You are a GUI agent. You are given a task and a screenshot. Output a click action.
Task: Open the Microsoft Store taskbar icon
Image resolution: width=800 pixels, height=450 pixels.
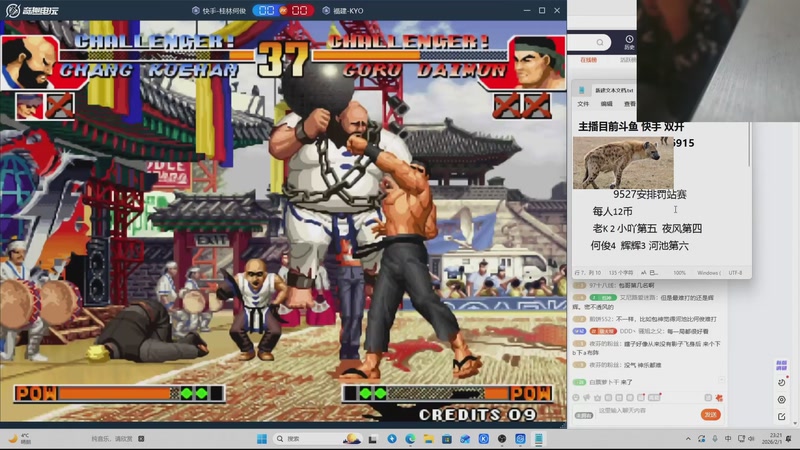pyautogui.click(x=447, y=439)
